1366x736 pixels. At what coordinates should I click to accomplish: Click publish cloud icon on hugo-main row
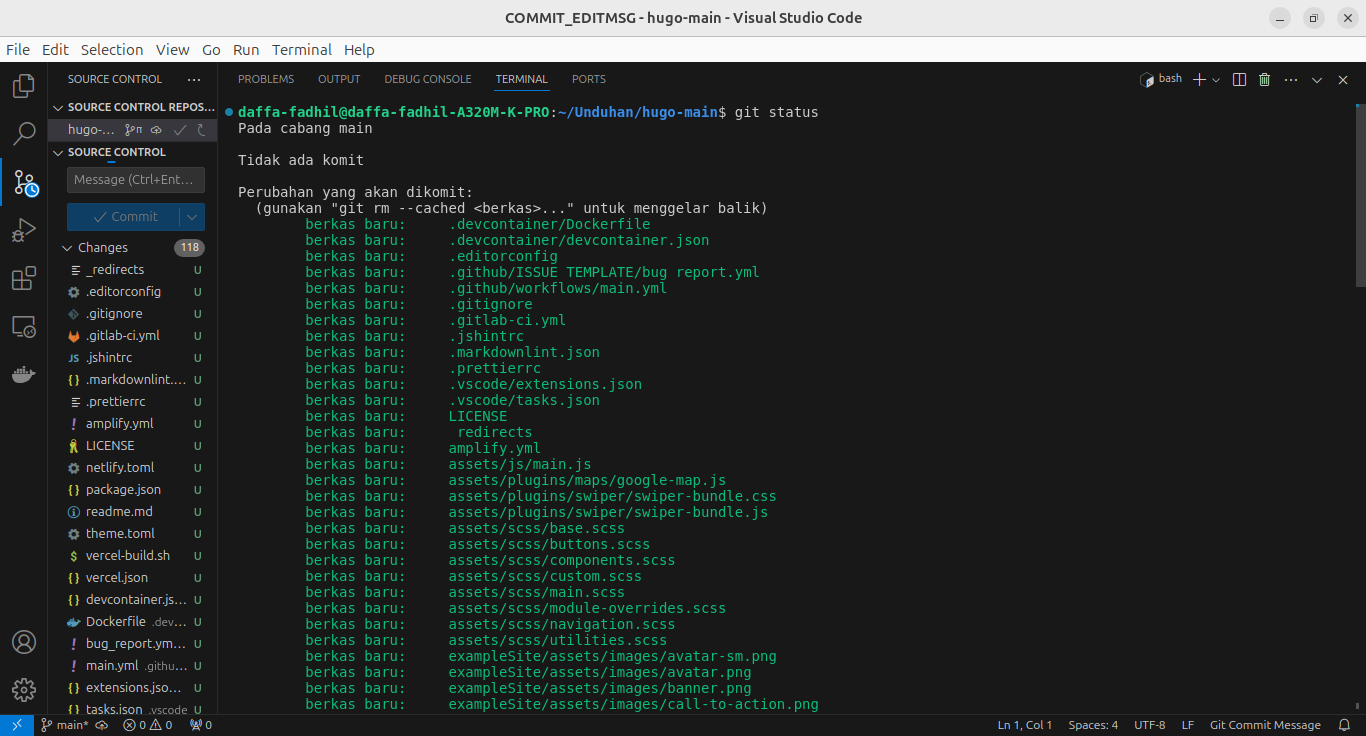(x=156, y=130)
